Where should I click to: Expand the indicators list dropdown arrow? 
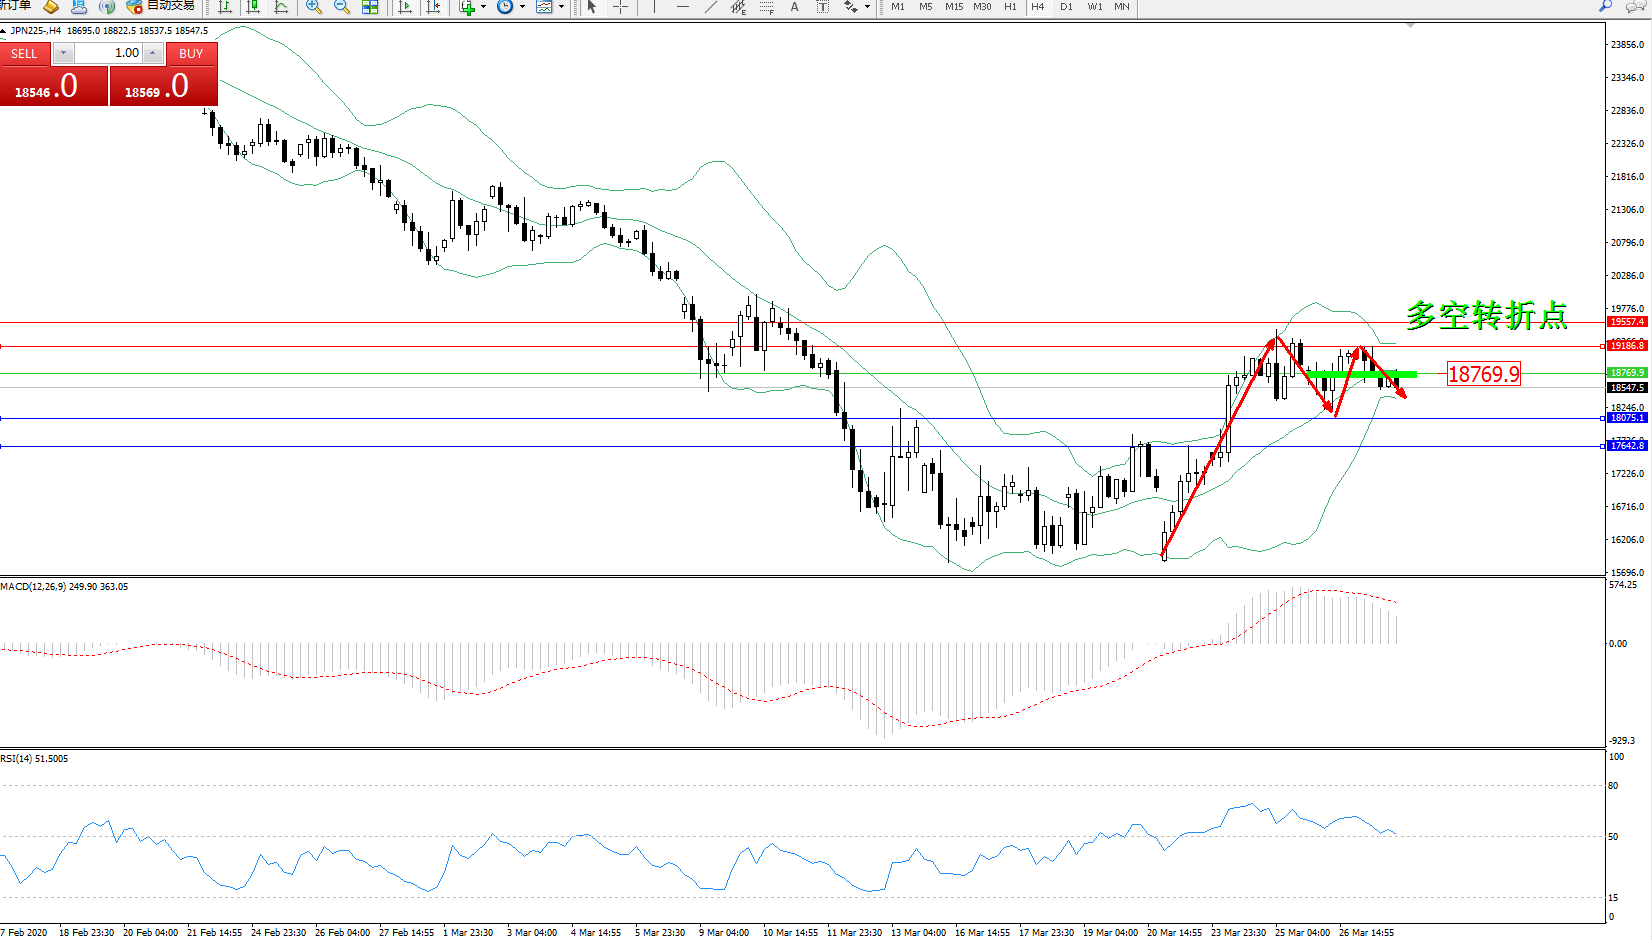[x=484, y=7]
